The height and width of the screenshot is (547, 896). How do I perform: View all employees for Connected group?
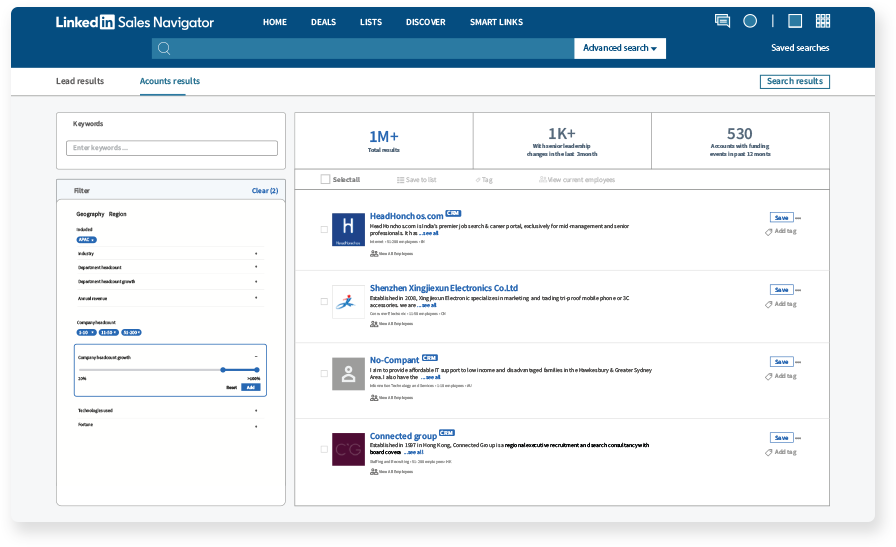391,472
